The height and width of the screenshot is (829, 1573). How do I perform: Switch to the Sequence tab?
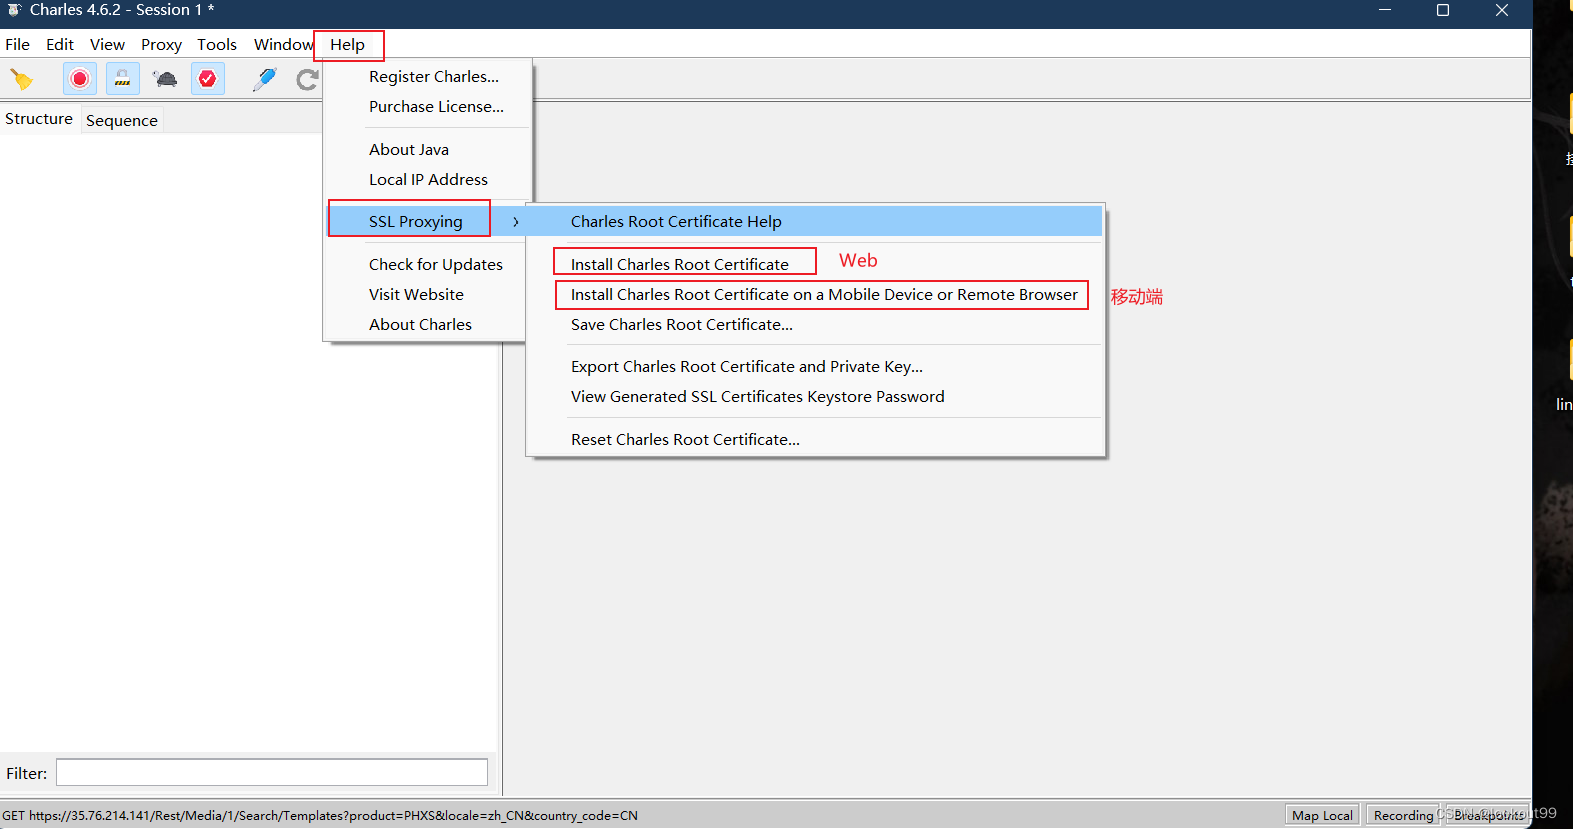[122, 121]
